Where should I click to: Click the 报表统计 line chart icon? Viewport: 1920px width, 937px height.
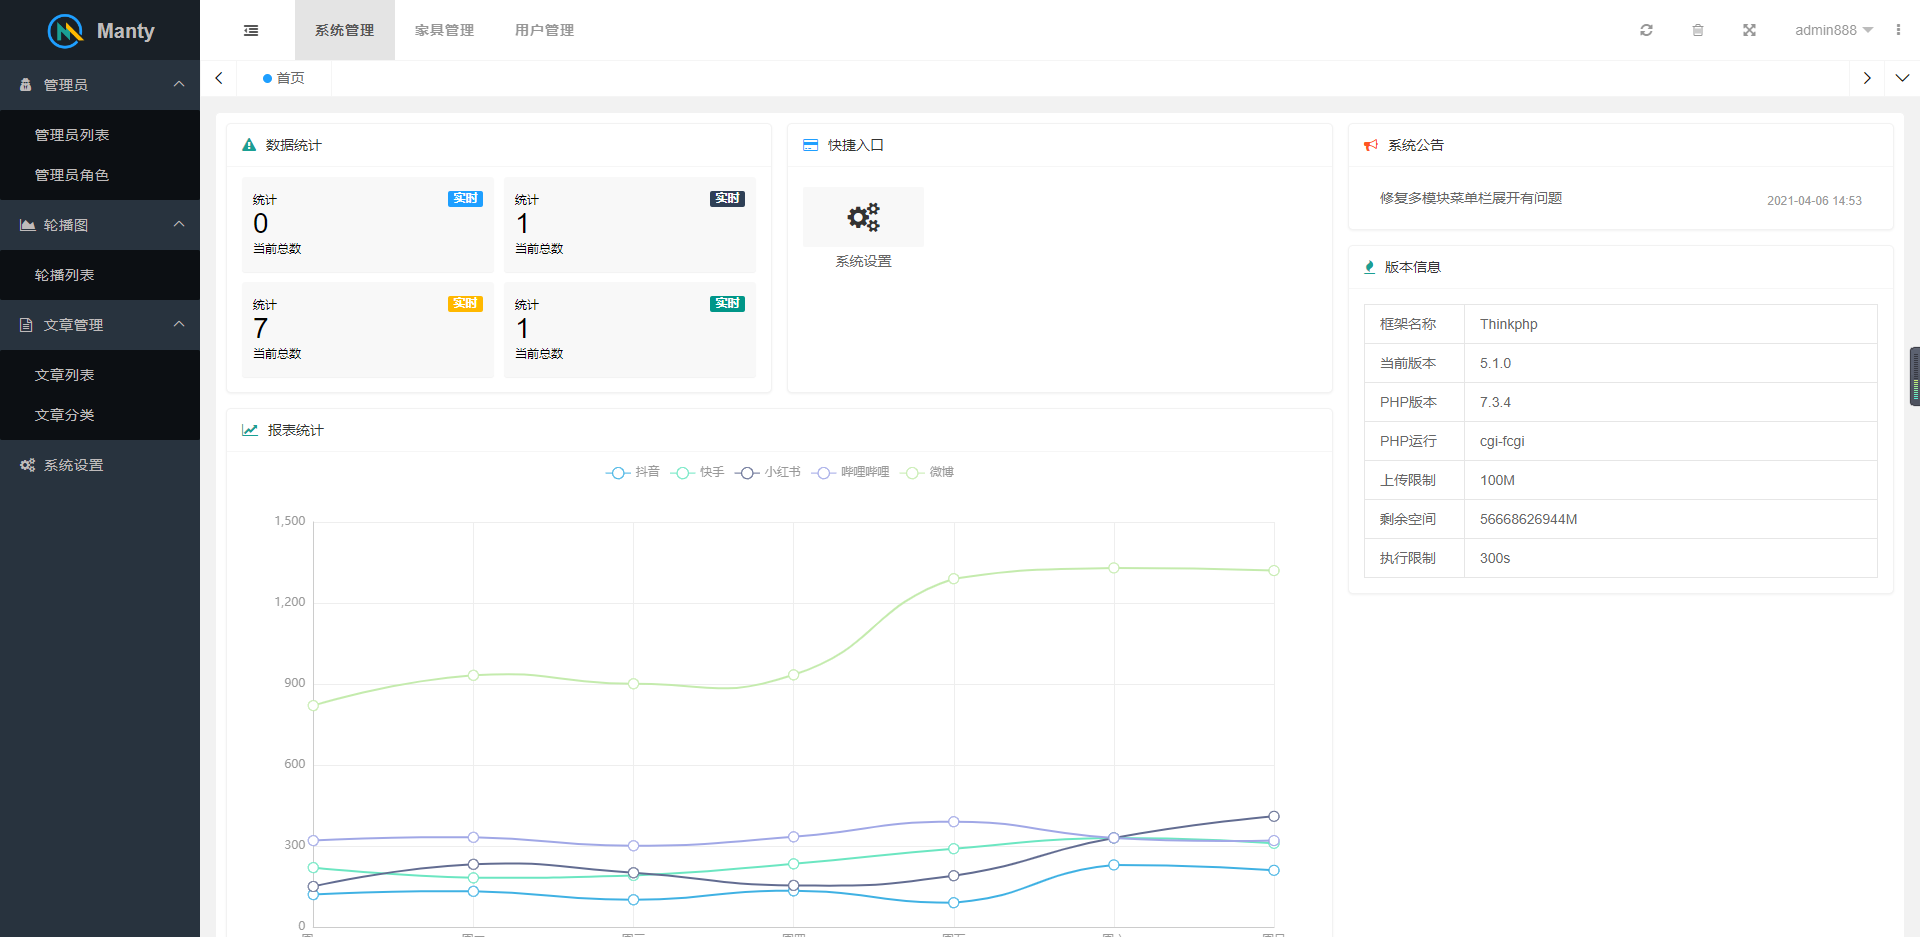click(x=250, y=430)
